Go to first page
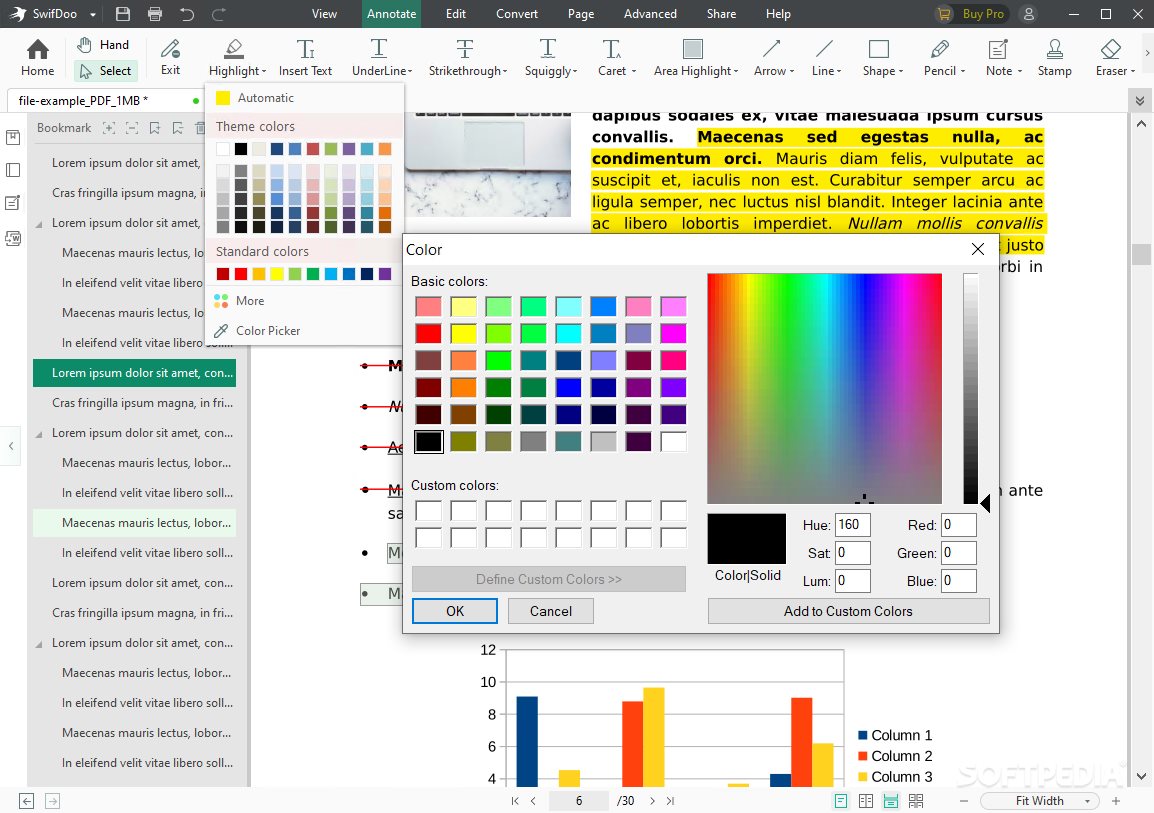Screen dimensions: 1154x813 pyautogui.click(x=514, y=800)
